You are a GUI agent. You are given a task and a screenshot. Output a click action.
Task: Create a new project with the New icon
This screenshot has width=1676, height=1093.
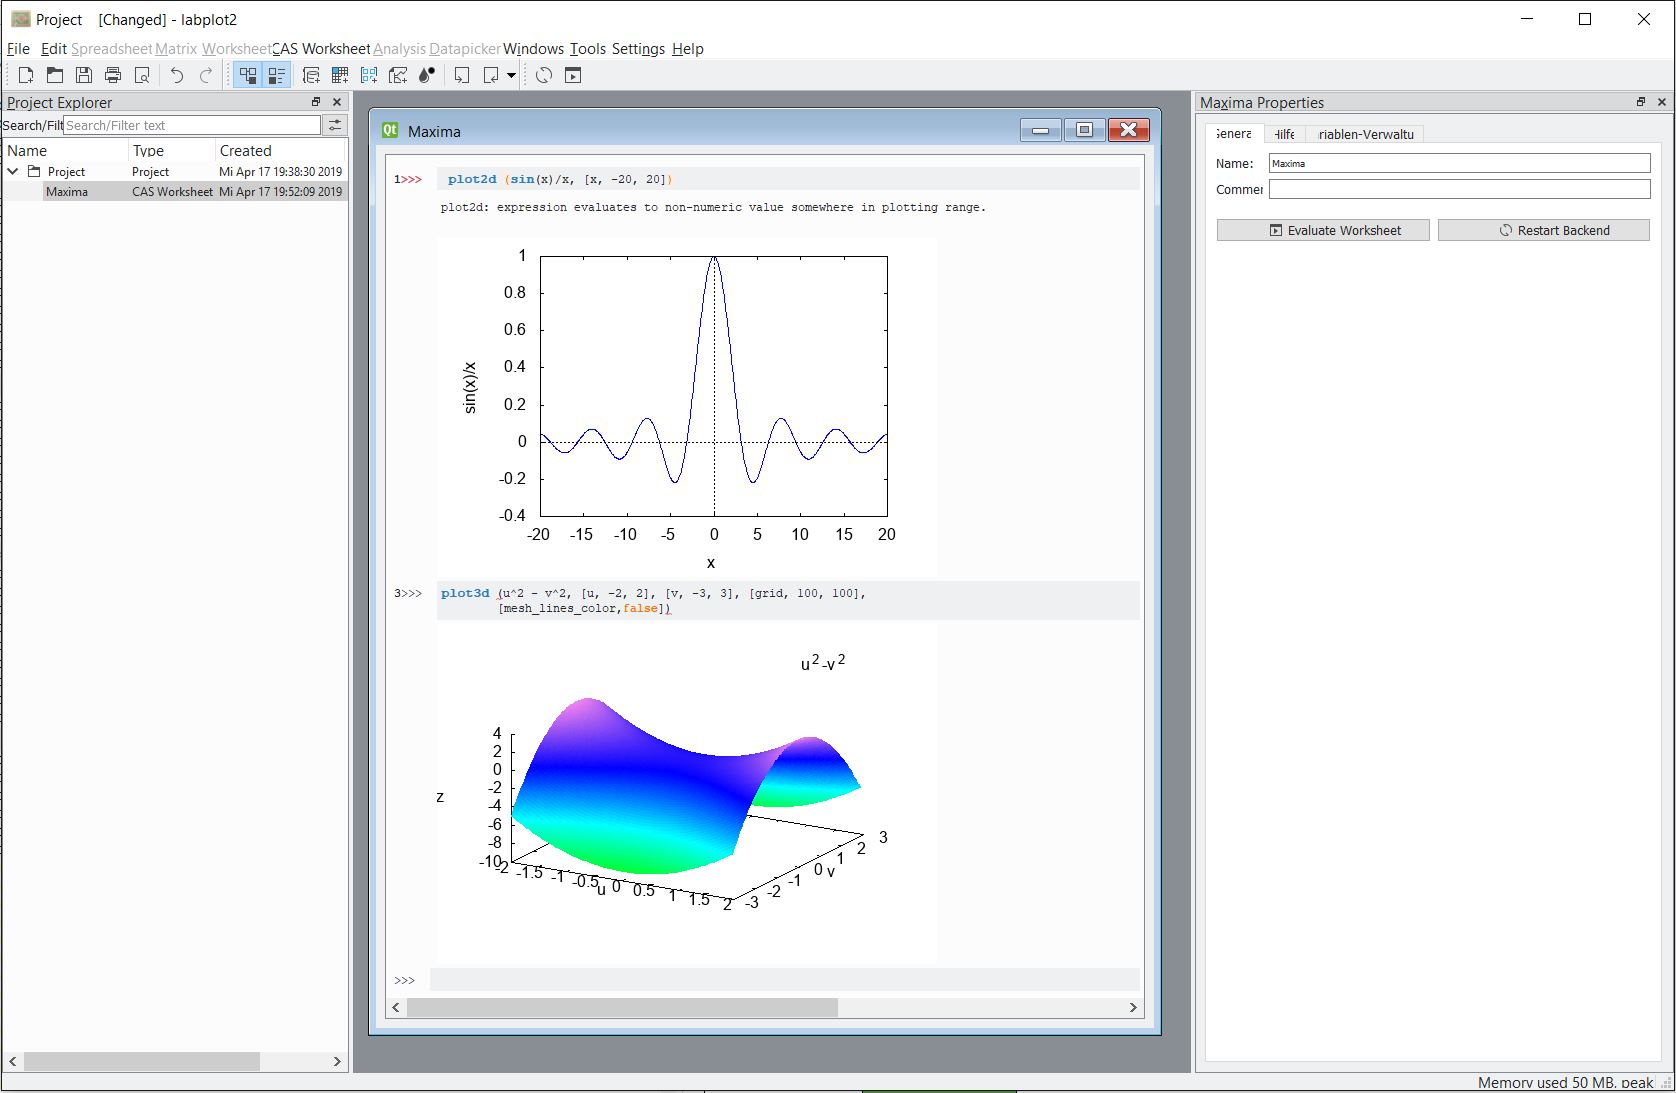click(x=25, y=74)
